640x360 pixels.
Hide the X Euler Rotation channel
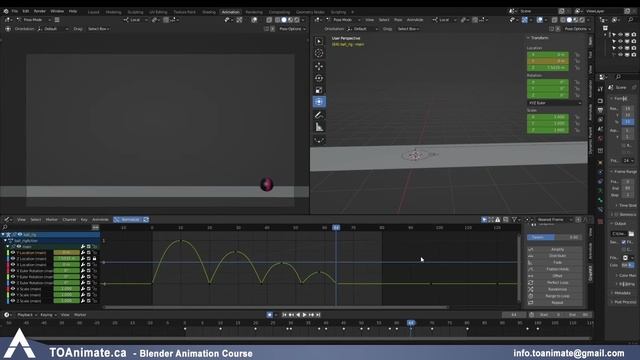coord(13,271)
